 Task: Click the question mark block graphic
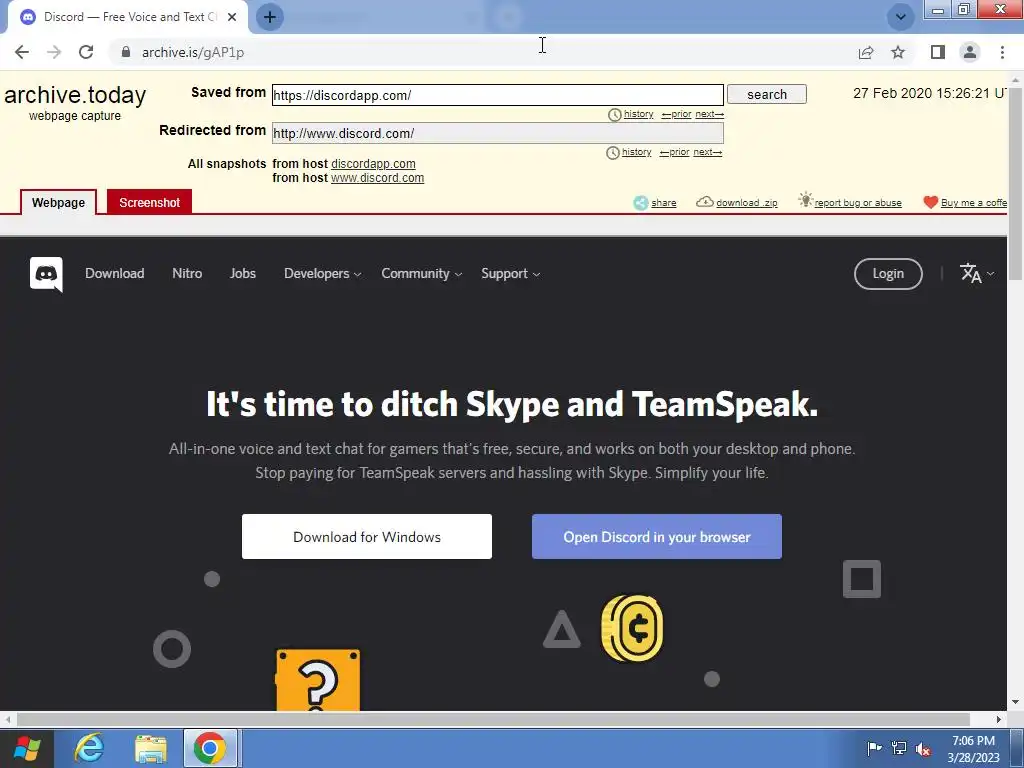tap(318, 680)
